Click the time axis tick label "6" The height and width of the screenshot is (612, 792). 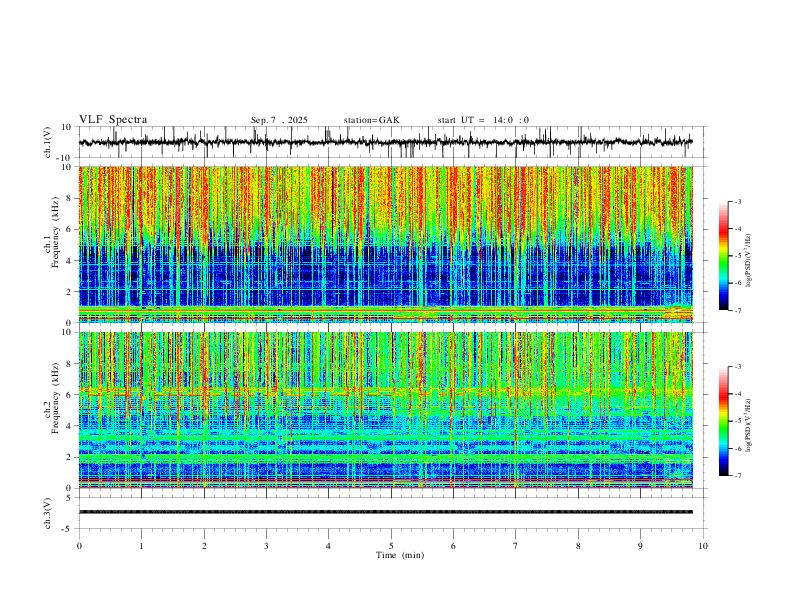click(453, 546)
